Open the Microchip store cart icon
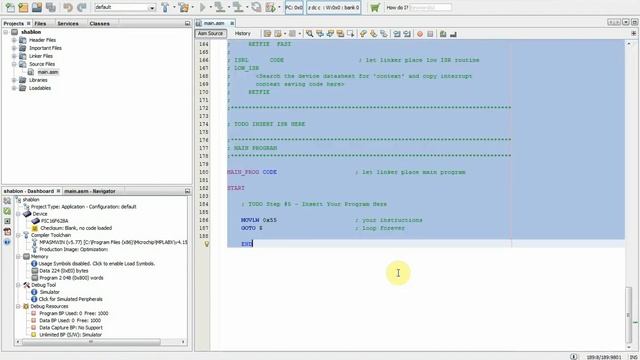This screenshot has width=640, height=360. [375, 7]
